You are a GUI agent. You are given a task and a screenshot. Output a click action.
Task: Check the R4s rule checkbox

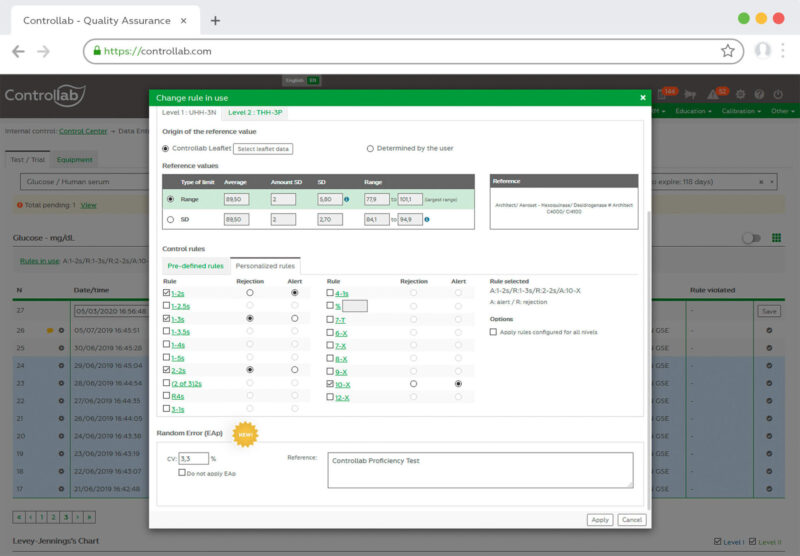(x=166, y=395)
